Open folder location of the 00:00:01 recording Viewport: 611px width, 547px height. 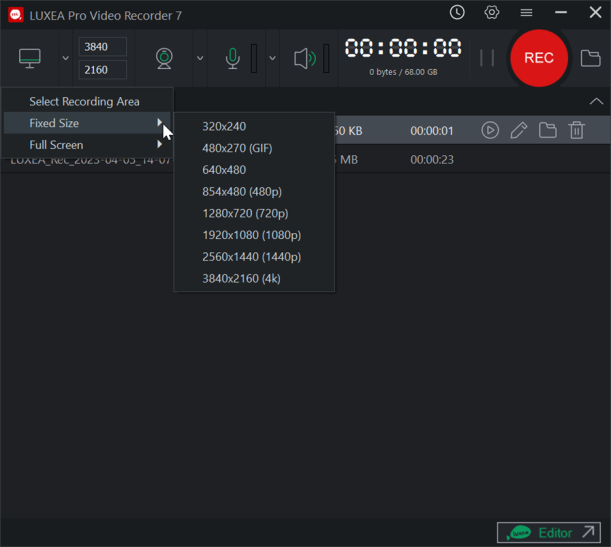coord(547,130)
